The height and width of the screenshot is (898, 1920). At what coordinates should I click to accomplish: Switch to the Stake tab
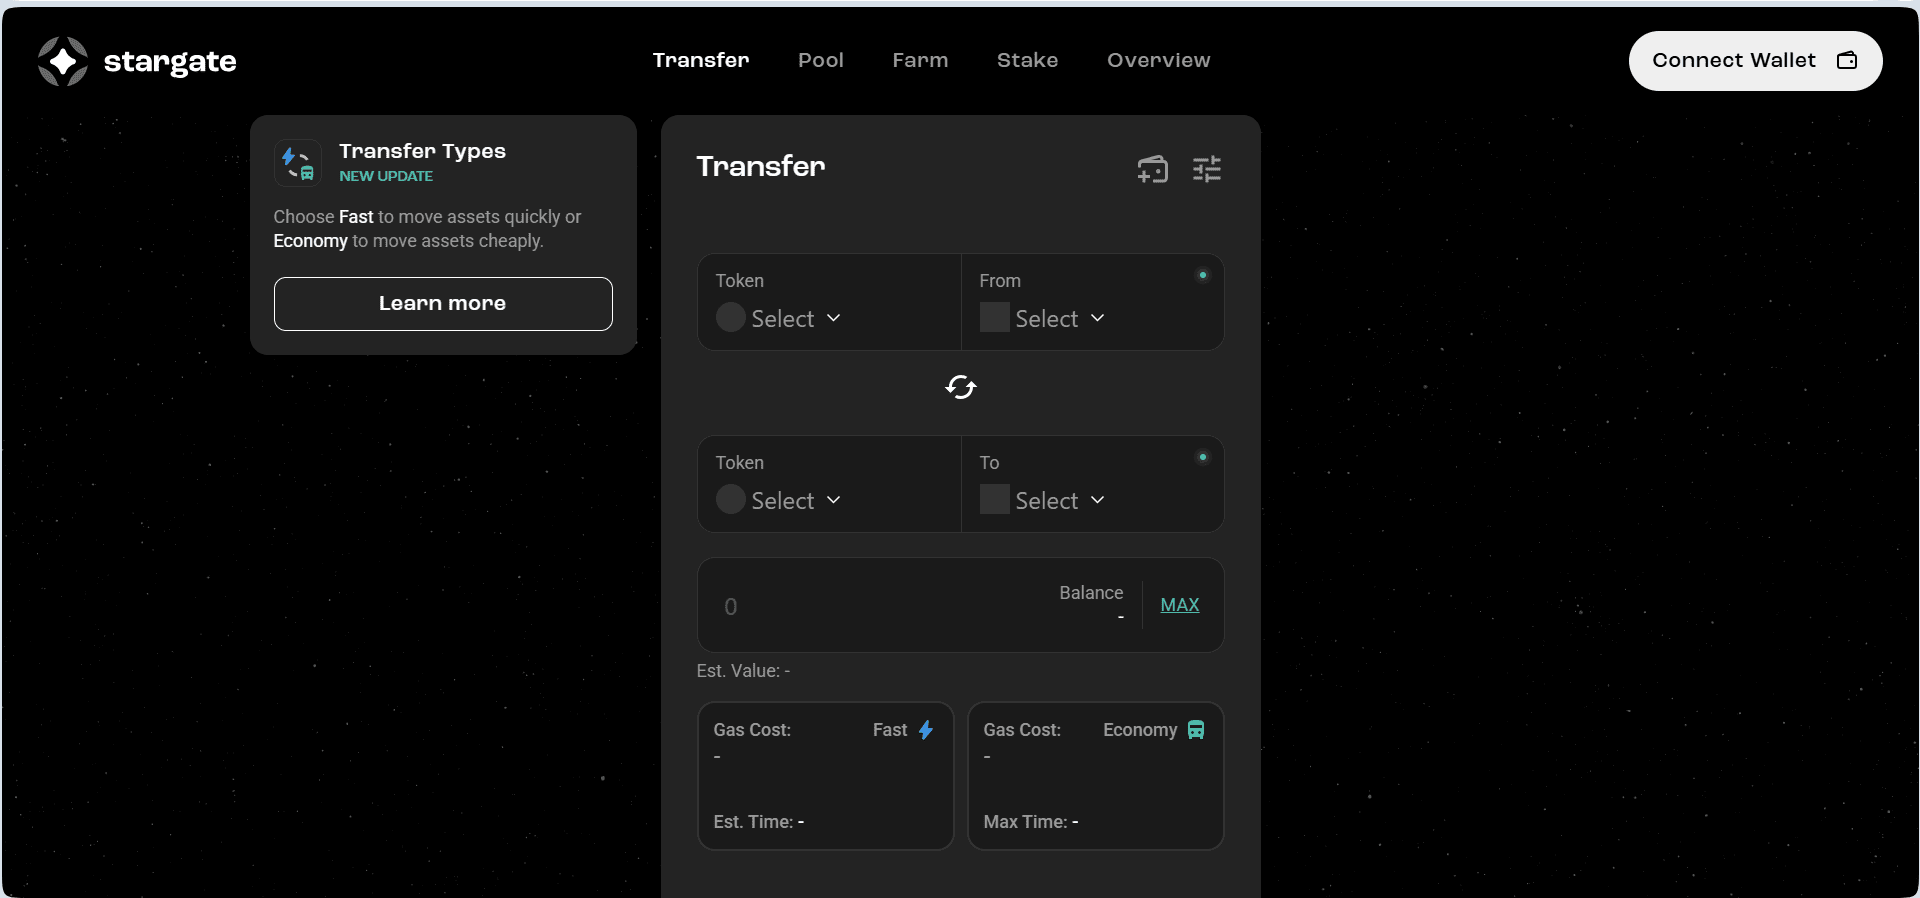(1027, 60)
